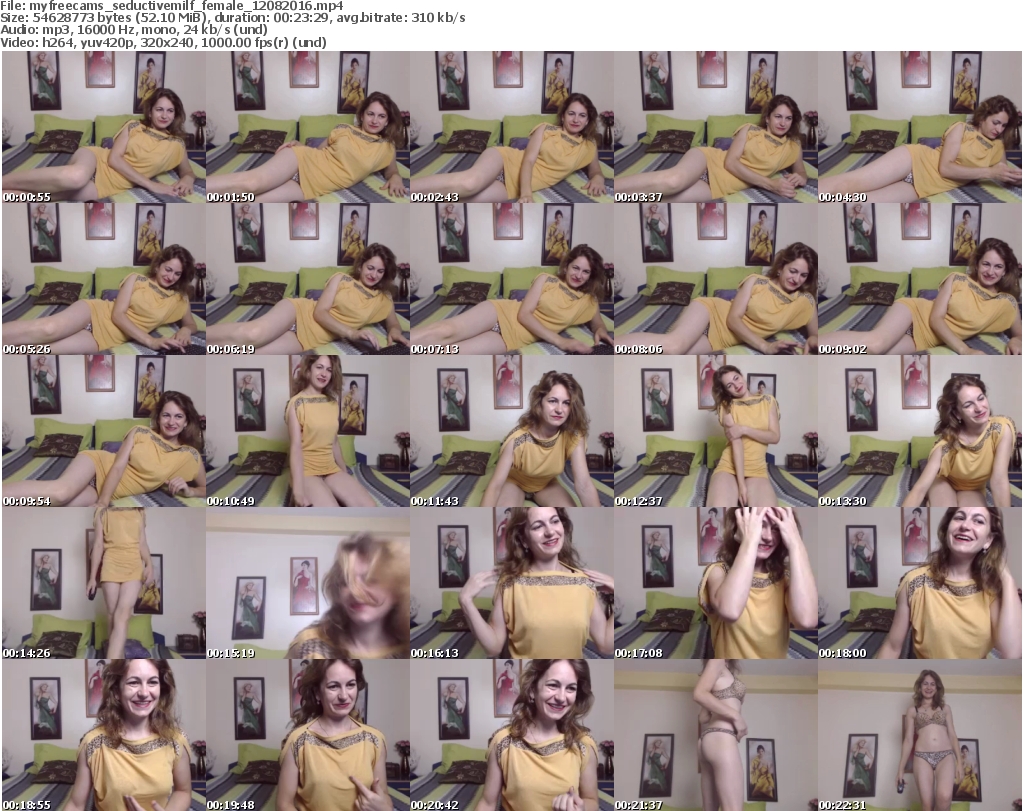Select the thumbnail marked 00:18:00
Viewport: 1024px width, 811px height.
pyautogui.click(x=920, y=583)
